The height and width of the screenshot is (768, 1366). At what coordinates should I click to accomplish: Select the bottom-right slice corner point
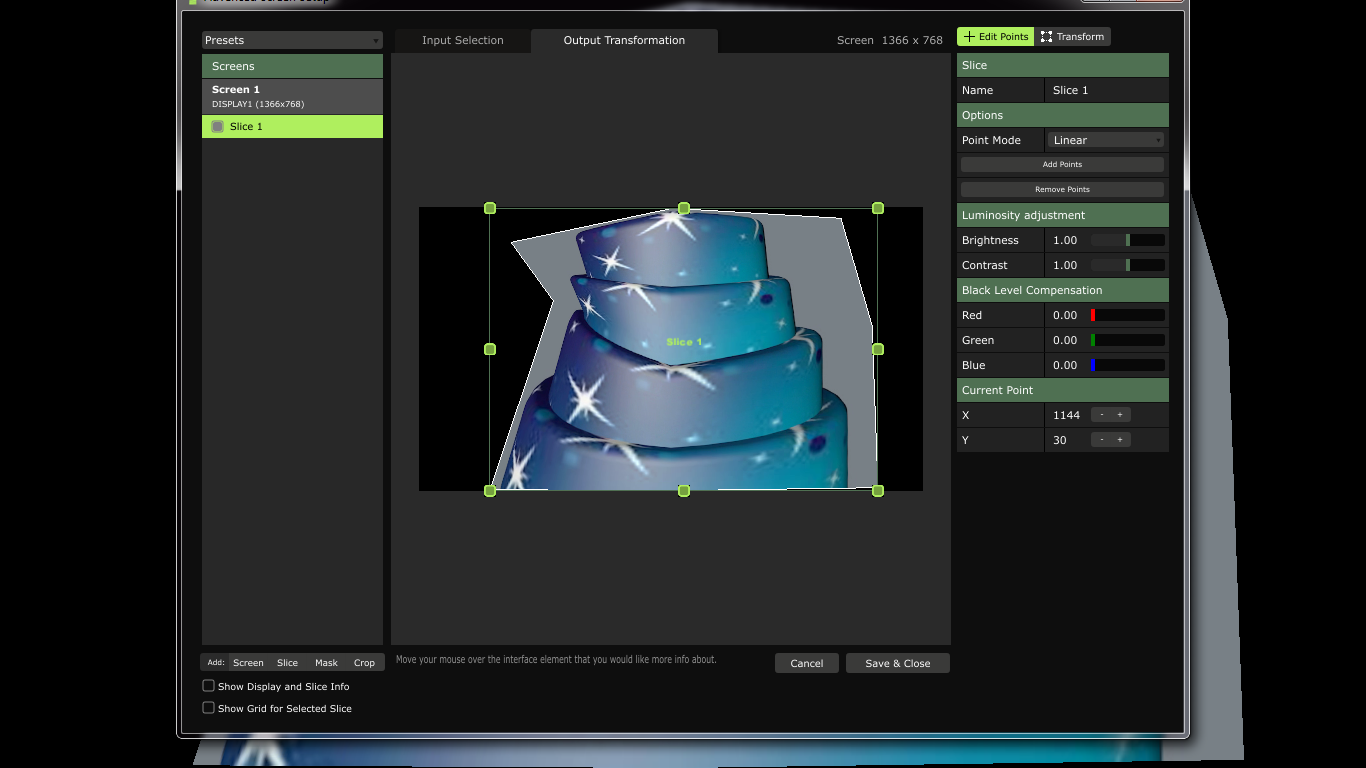(x=878, y=491)
